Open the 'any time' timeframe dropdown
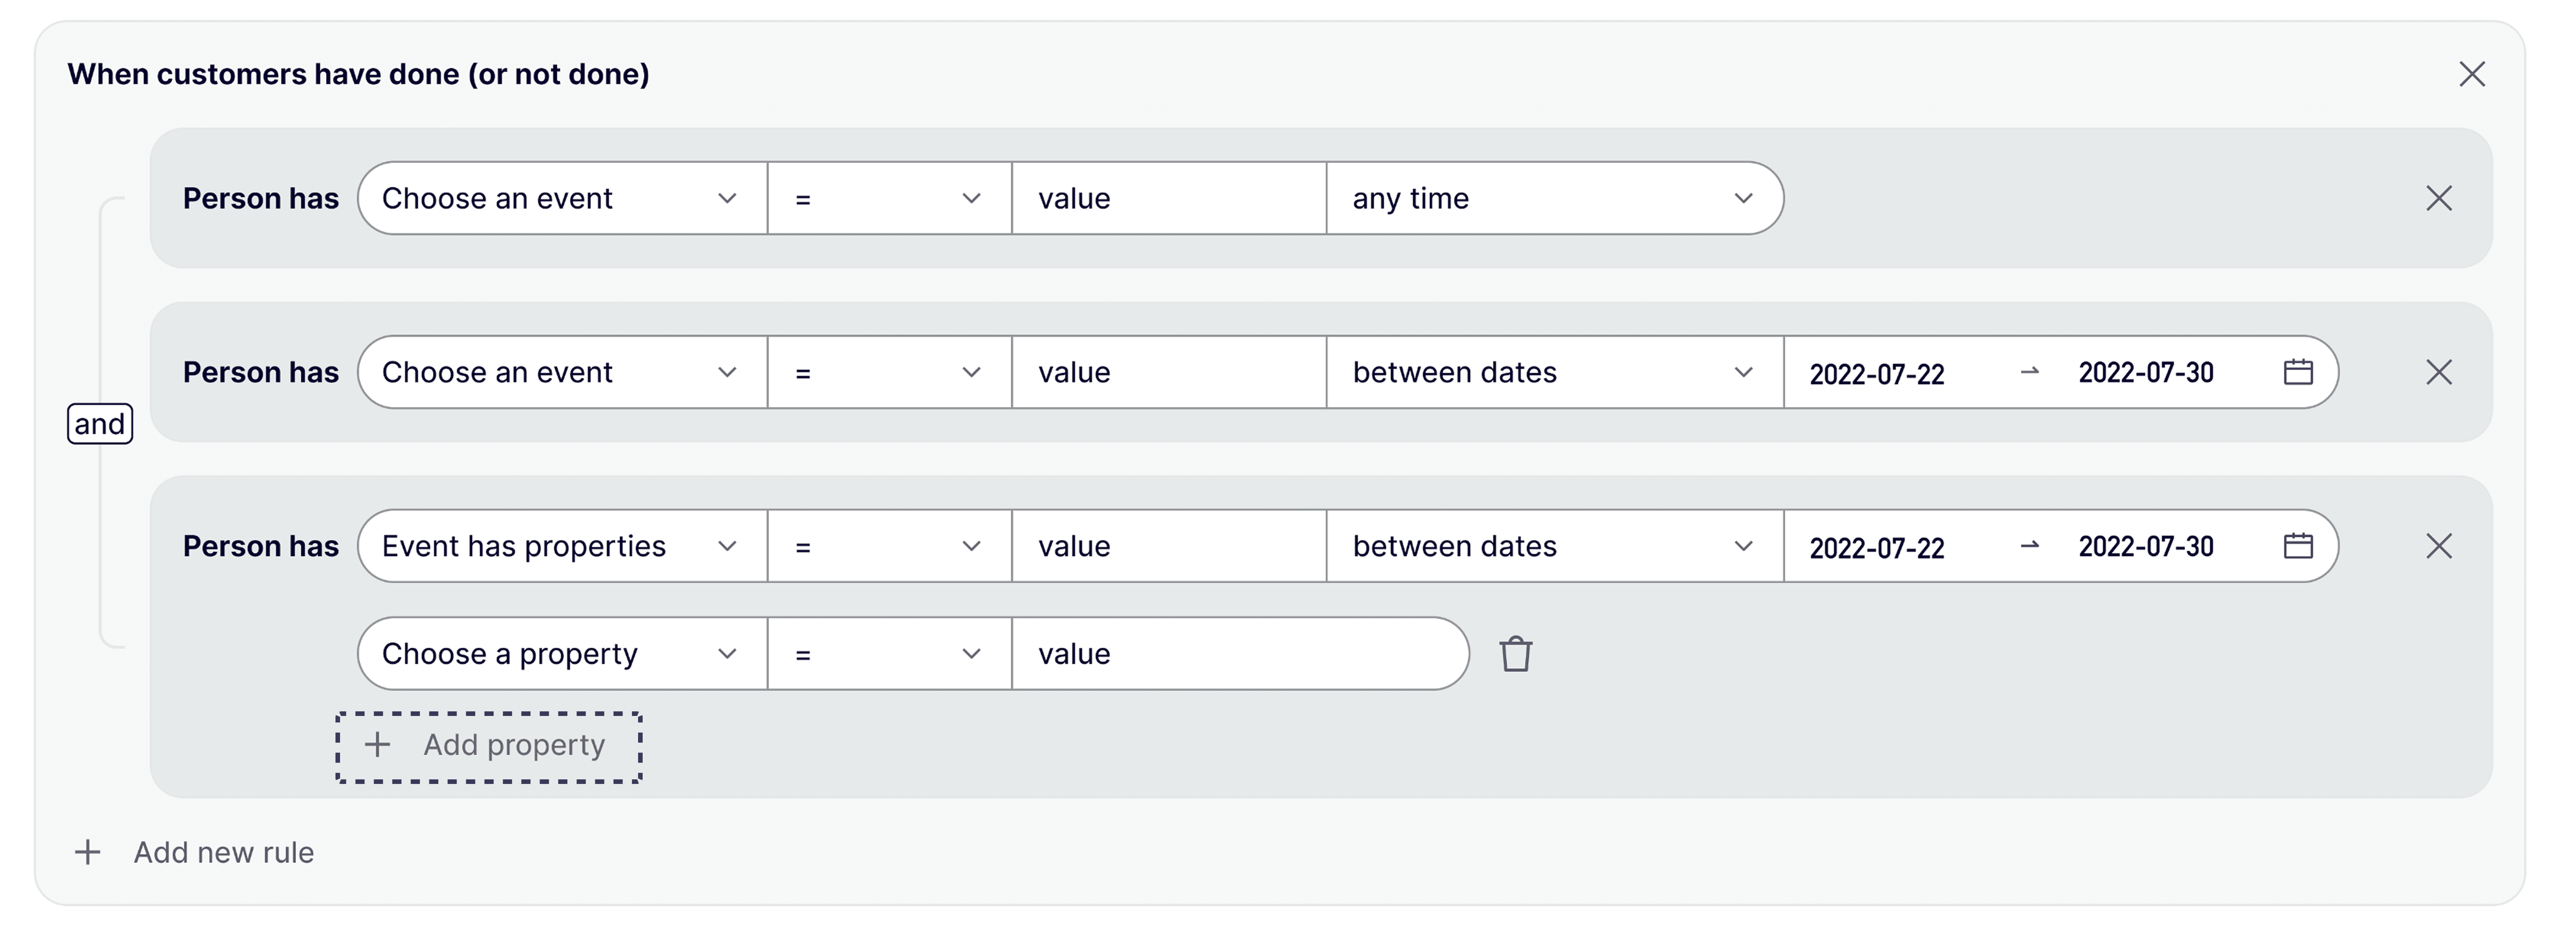 pyautogui.click(x=1554, y=198)
